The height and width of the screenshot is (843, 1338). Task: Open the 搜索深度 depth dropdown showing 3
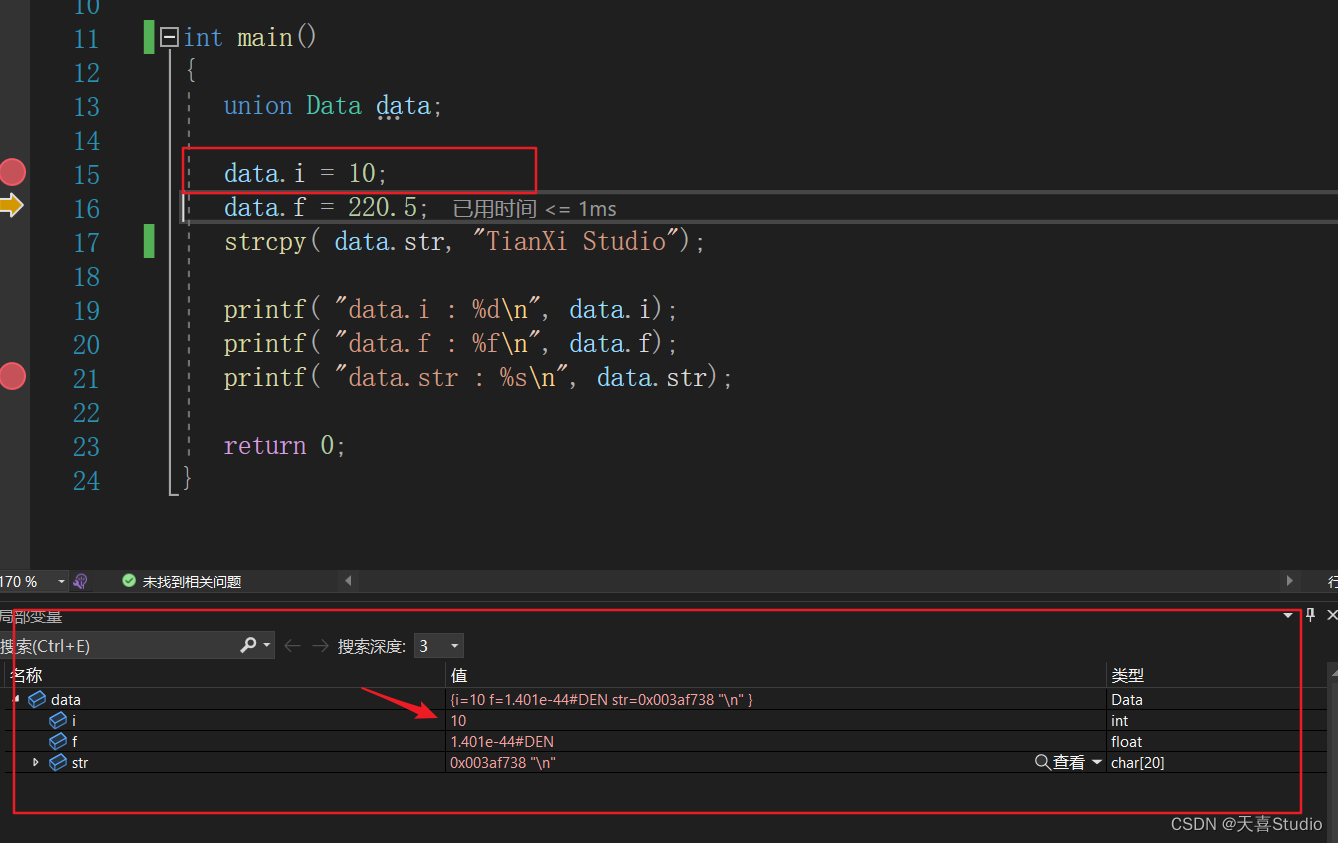tap(439, 646)
